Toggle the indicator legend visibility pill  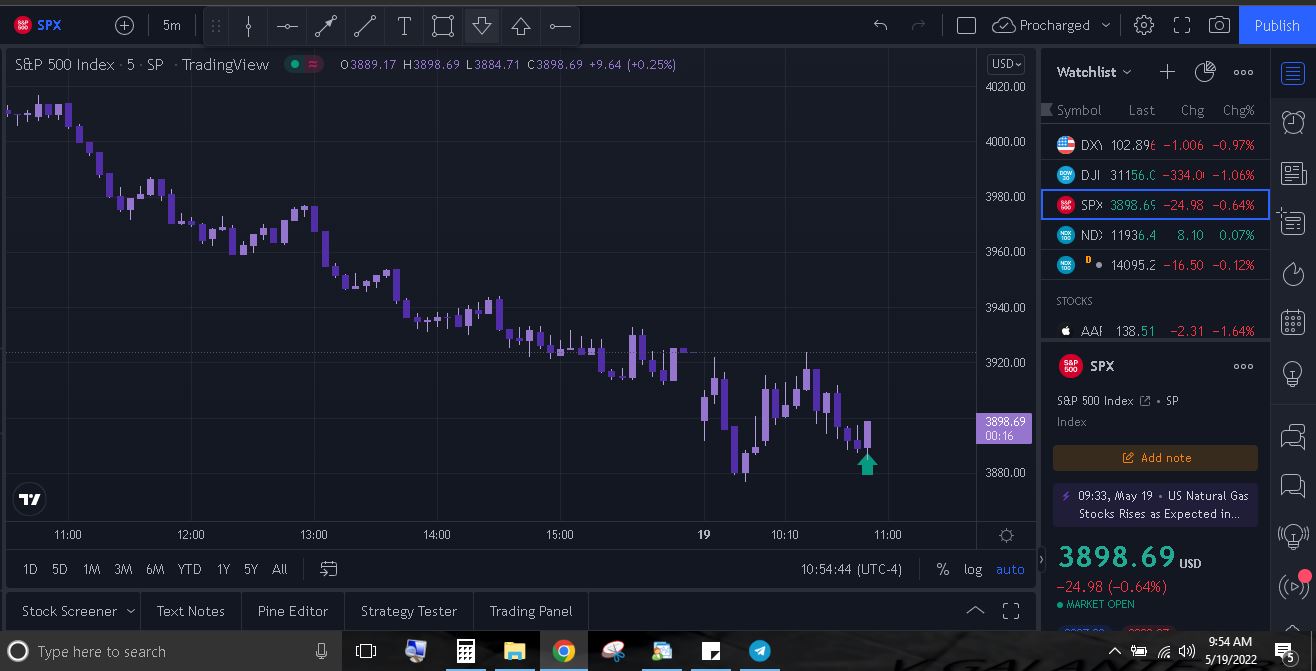click(x=305, y=64)
